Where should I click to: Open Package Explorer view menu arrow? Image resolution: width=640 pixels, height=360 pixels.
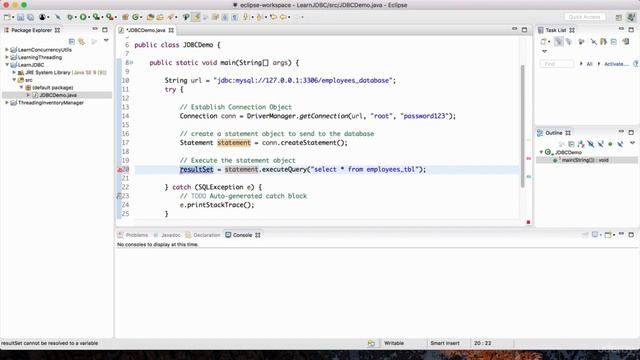tap(106, 41)
